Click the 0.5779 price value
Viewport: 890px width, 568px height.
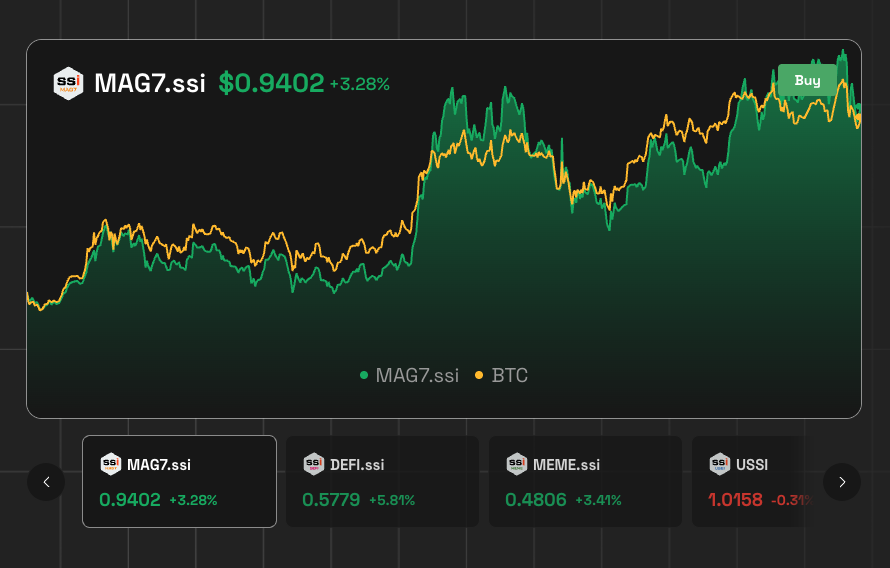click(331, 500)
